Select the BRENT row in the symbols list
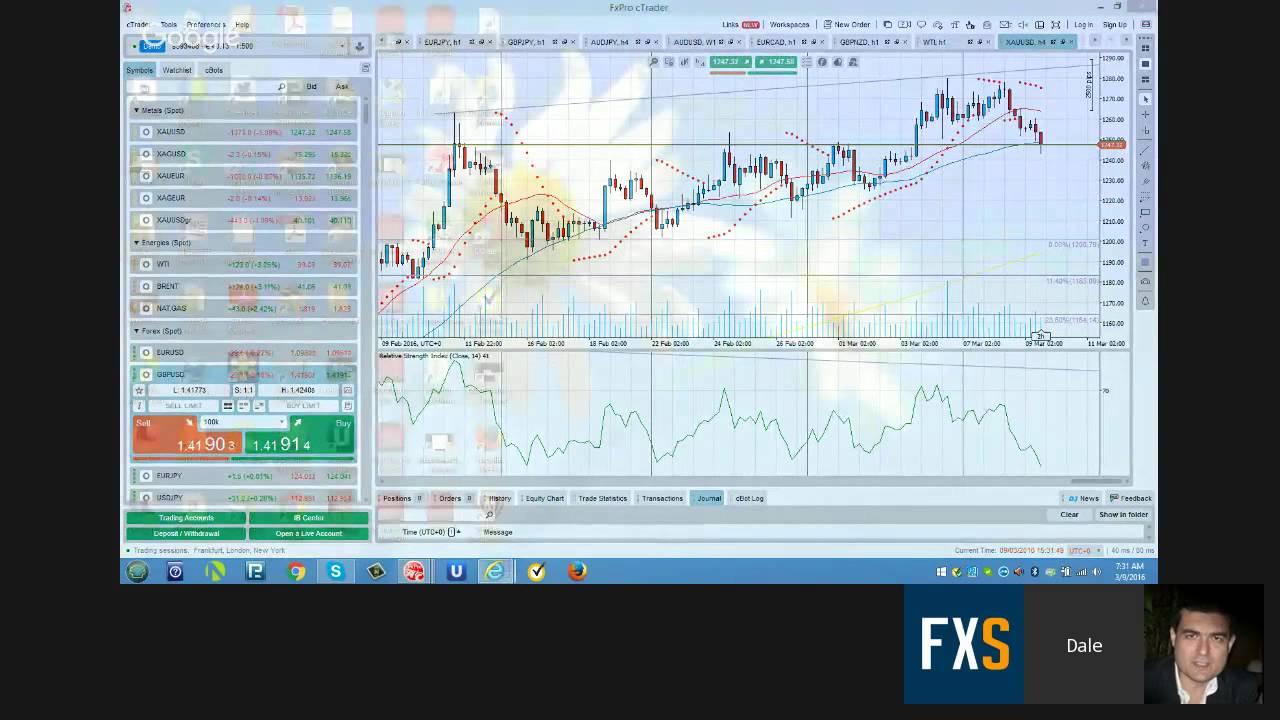This screenshot has height=720, width=1280. coord(245,286)
